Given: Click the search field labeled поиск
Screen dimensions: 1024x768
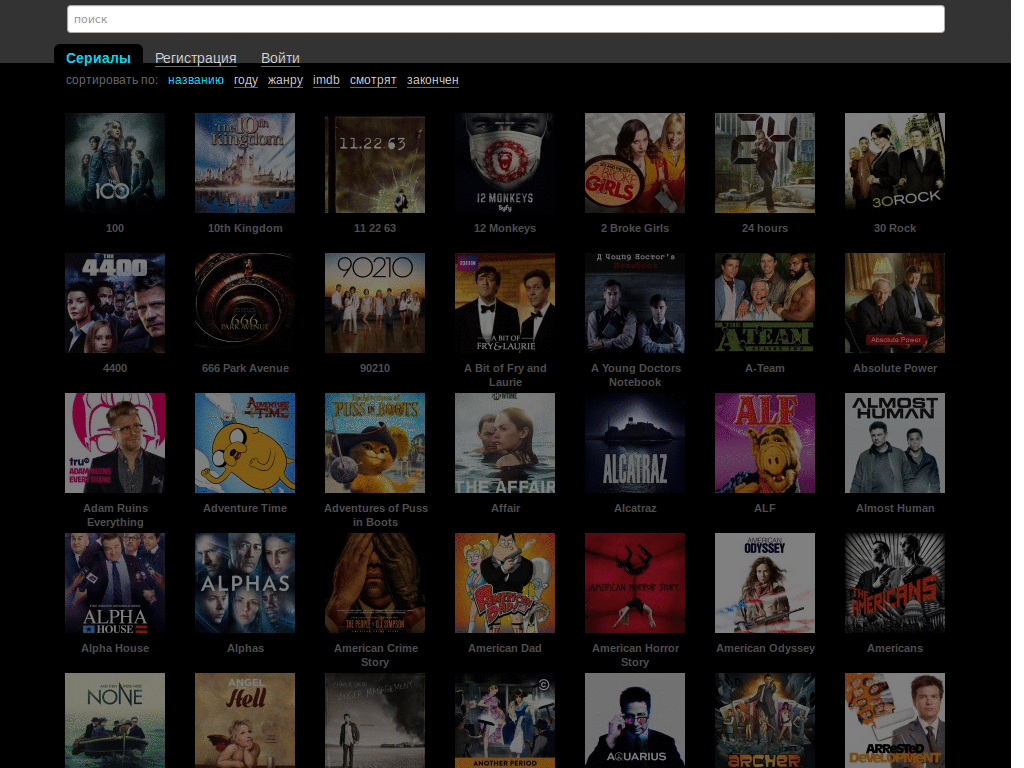Looking at the screenshot, I should pyautogui.click(x=505, y=19).
